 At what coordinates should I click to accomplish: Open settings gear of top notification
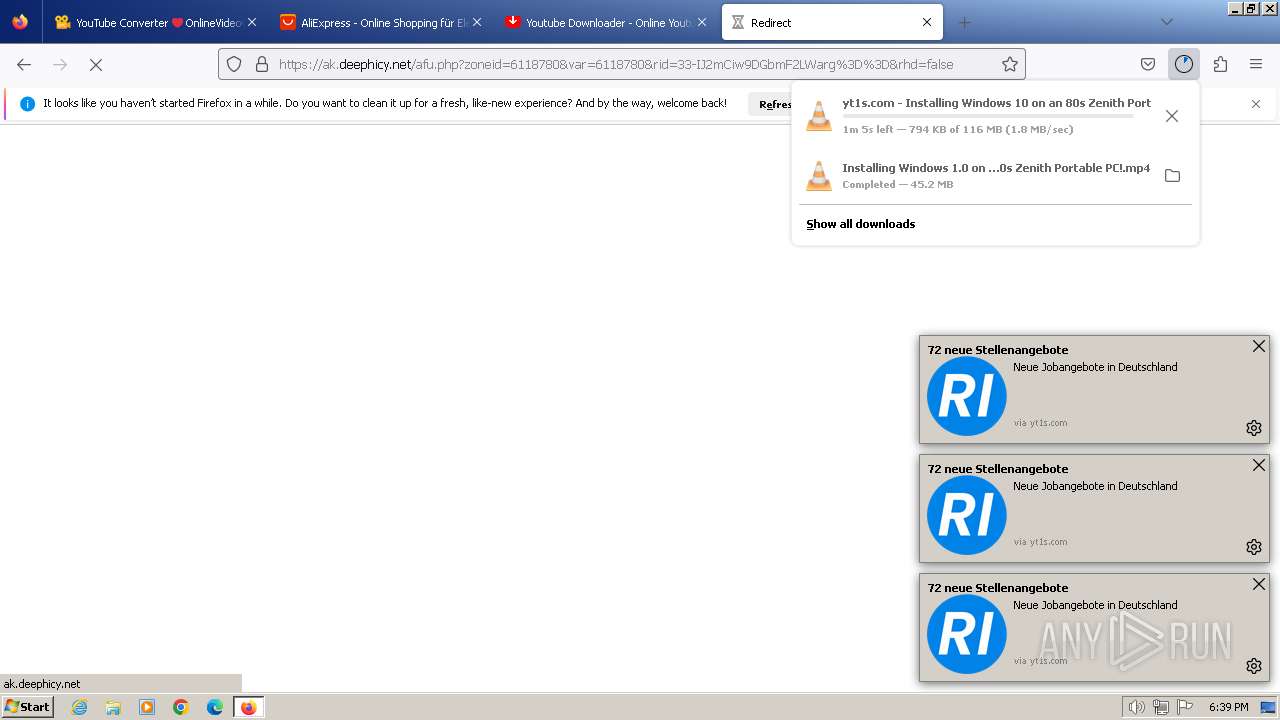coord(1254,428)
